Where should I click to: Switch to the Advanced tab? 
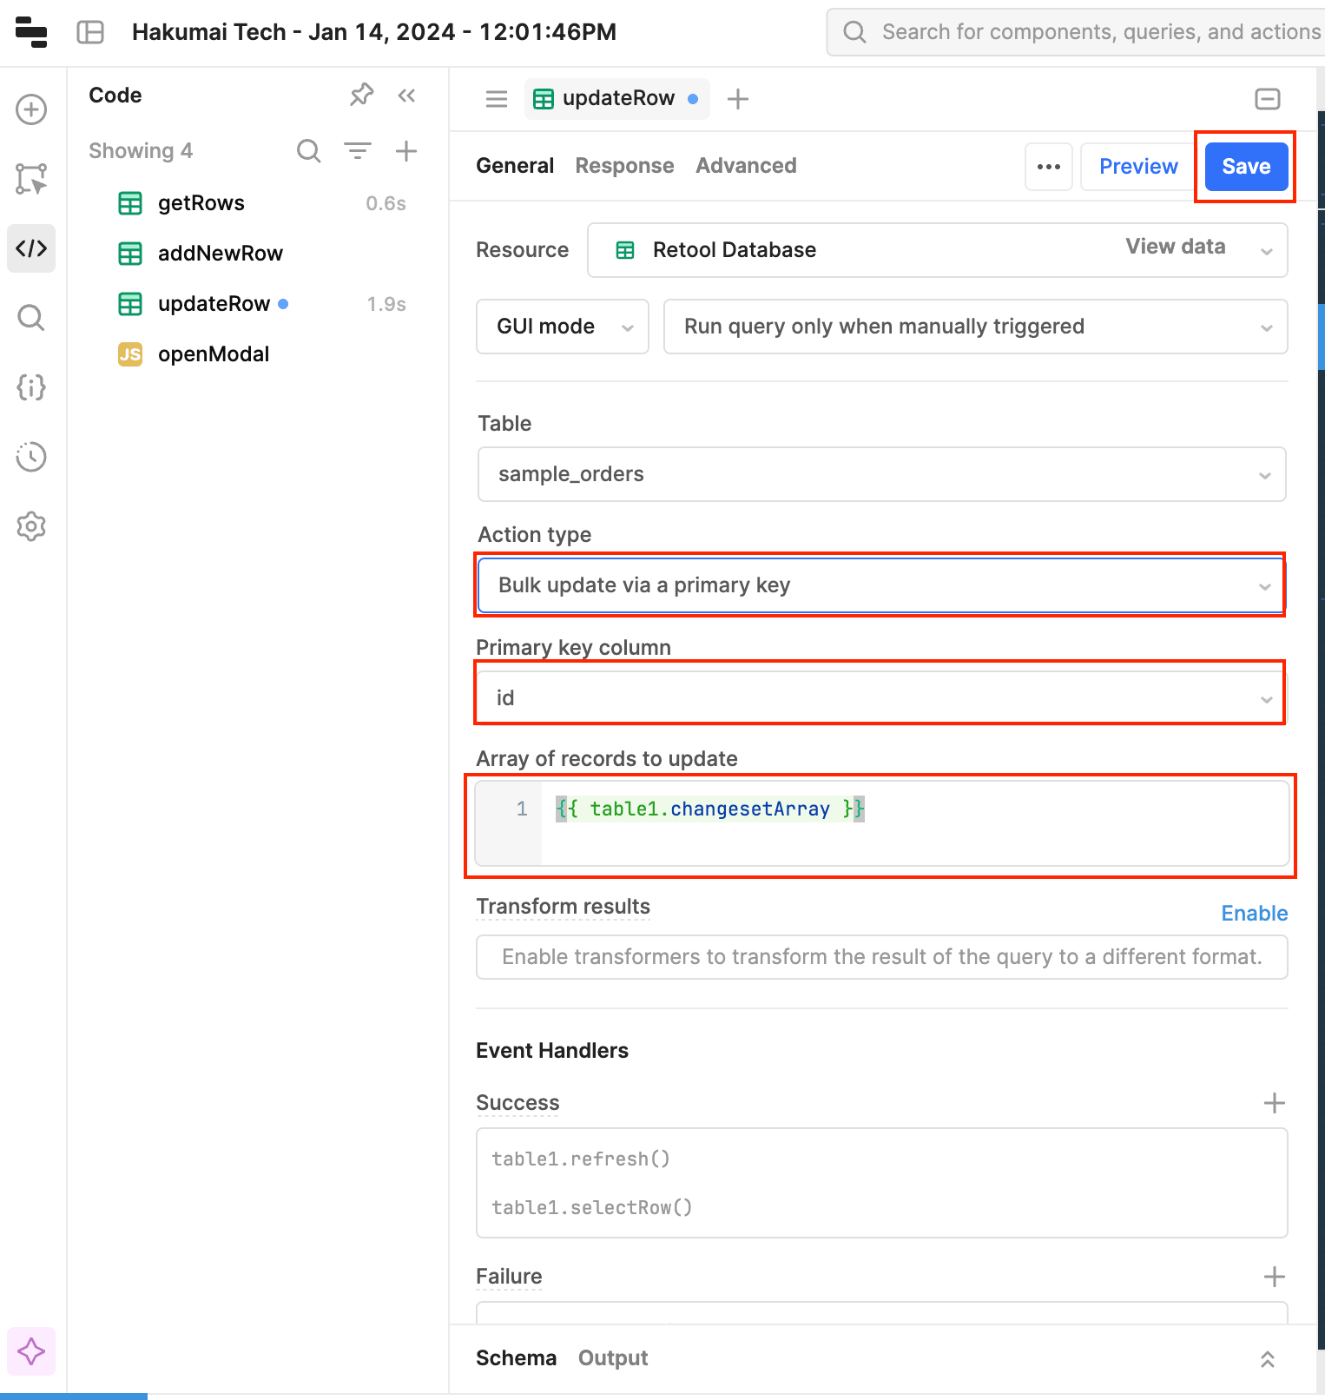(746, 166)
